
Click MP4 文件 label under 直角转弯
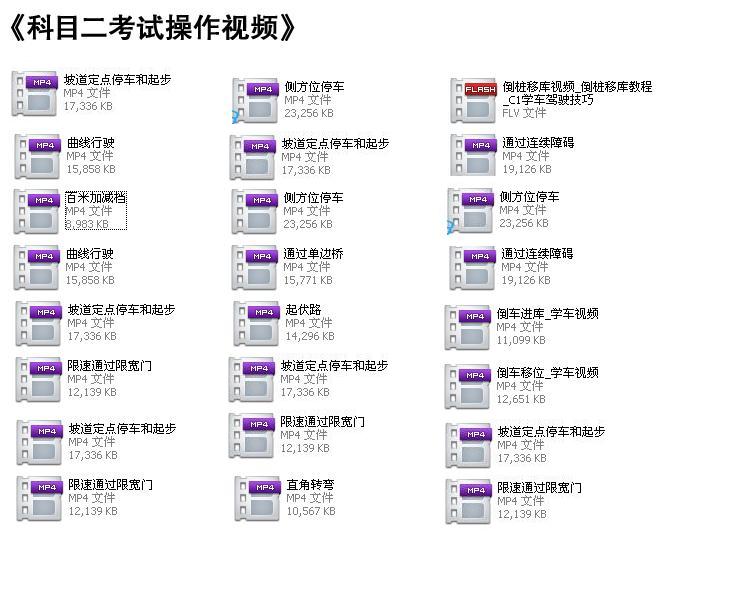310,498
